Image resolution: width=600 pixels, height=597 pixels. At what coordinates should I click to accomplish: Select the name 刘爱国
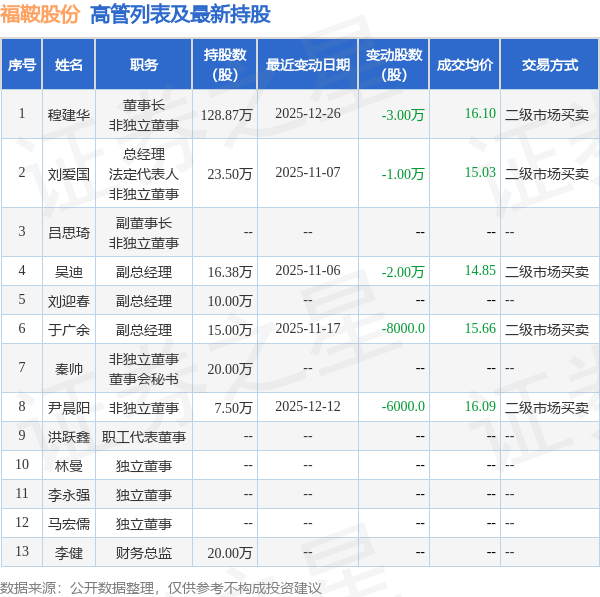click(x=68, y=174)
